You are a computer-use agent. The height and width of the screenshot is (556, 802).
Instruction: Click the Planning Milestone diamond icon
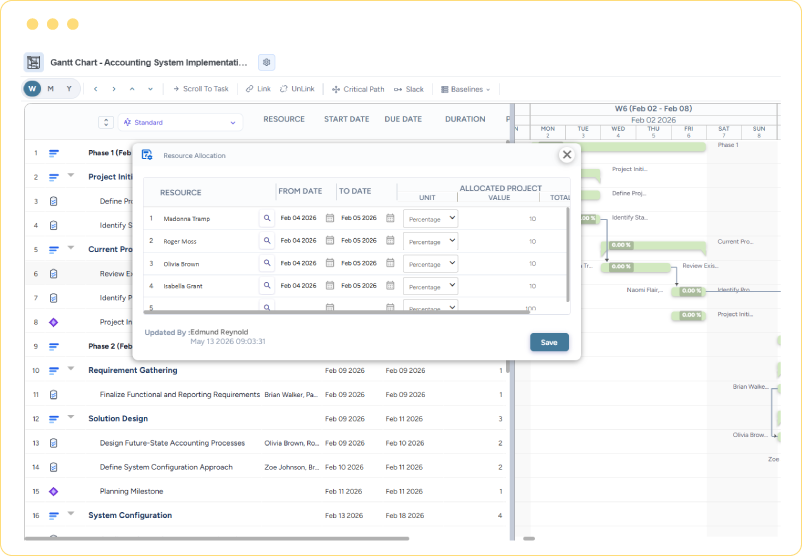pyautogui.click(x=53, y=492)
